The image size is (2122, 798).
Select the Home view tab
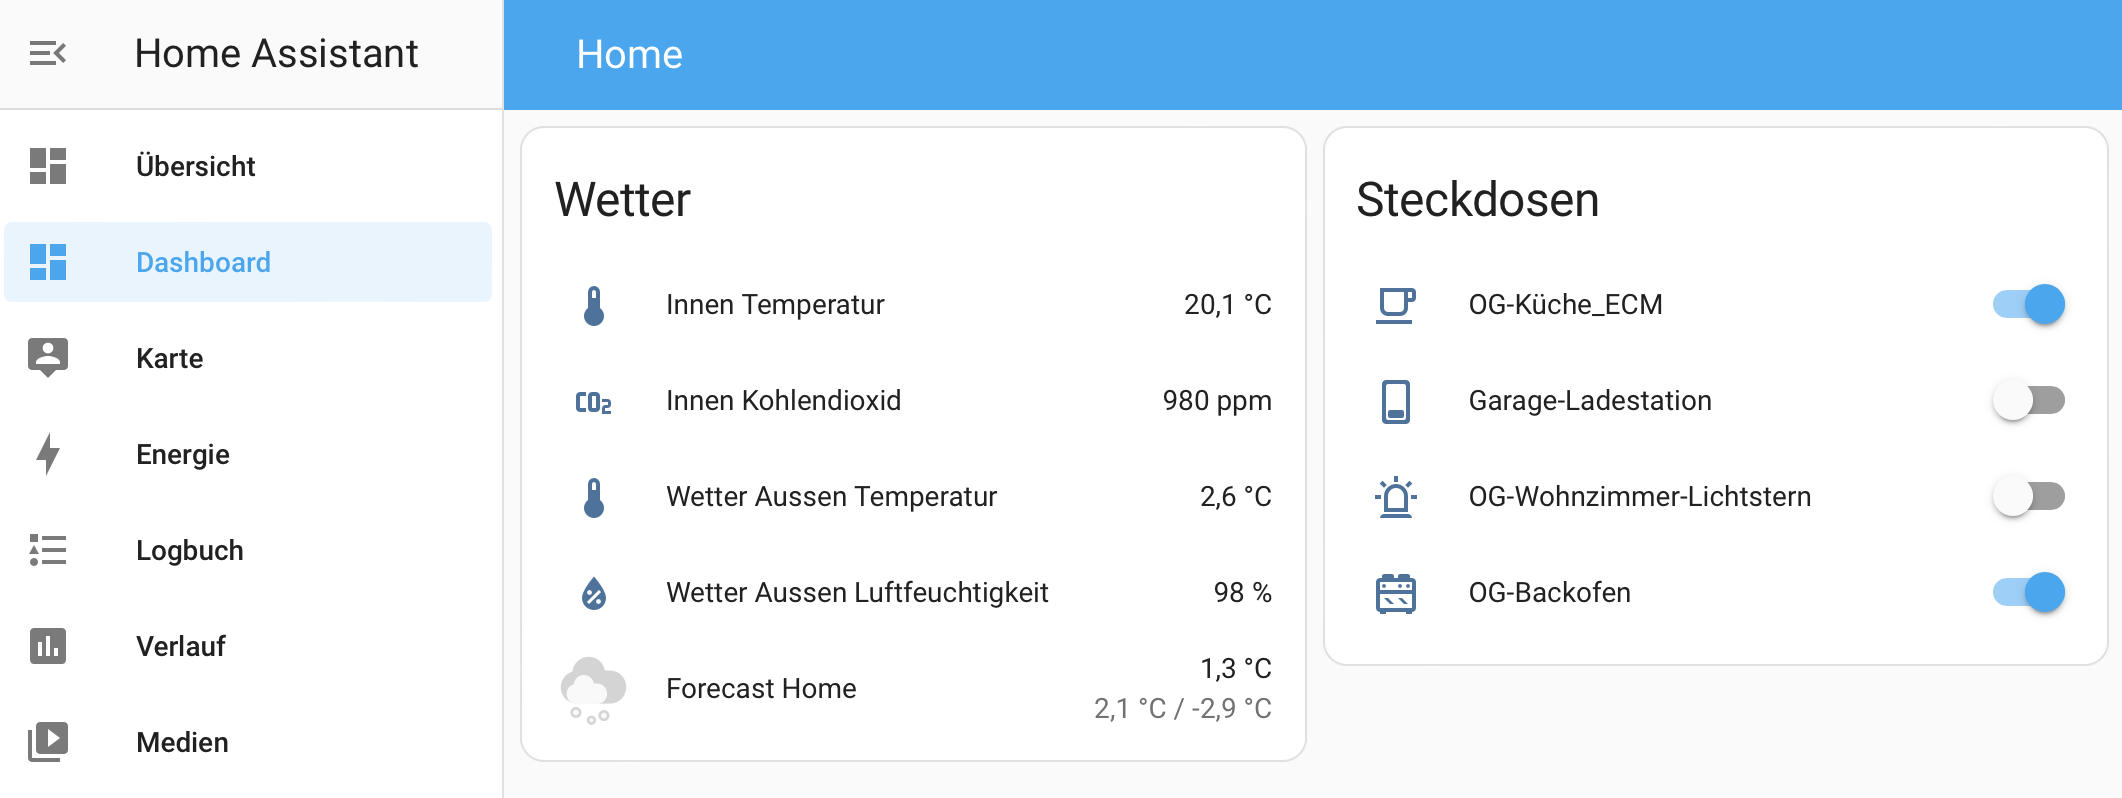(x=629, y=55)
